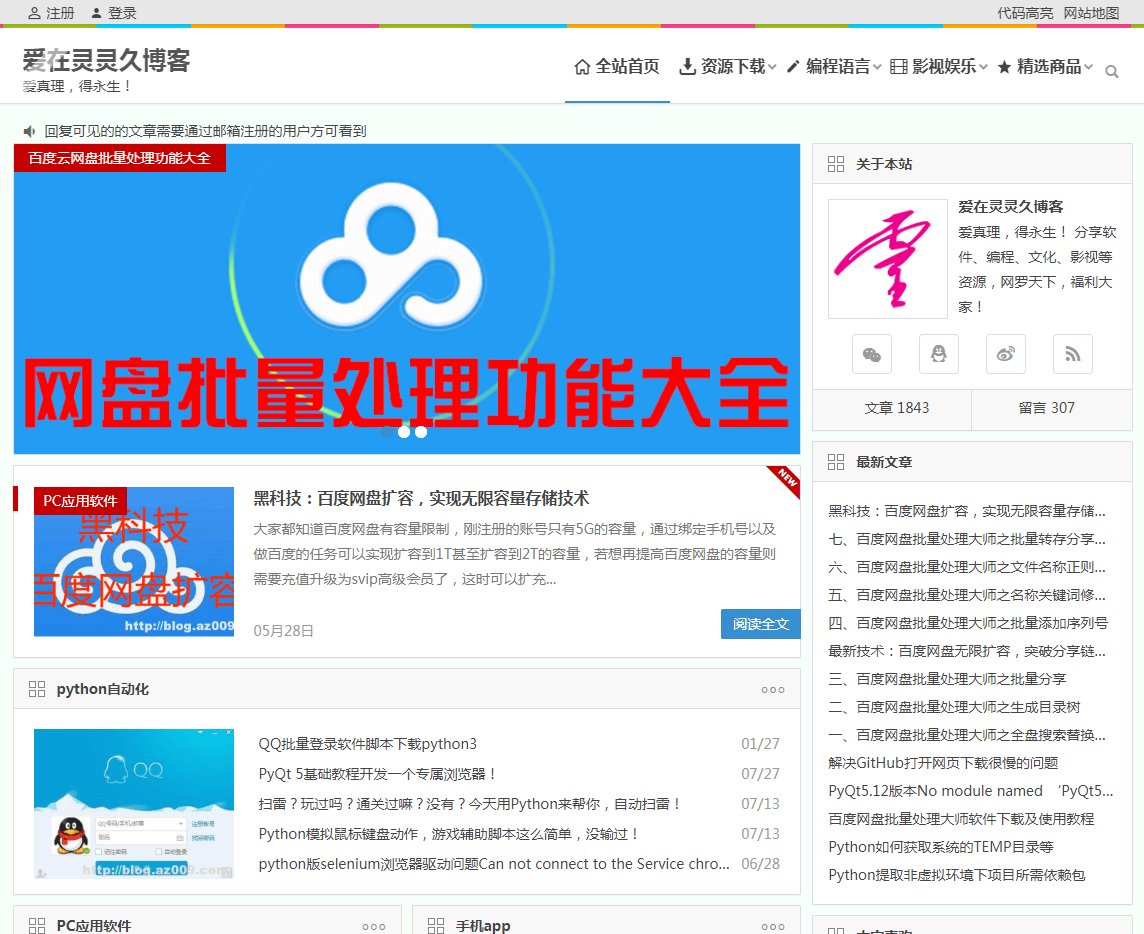Select the first carousel slide dot
1144x934 pixels.
coord(387,432)
